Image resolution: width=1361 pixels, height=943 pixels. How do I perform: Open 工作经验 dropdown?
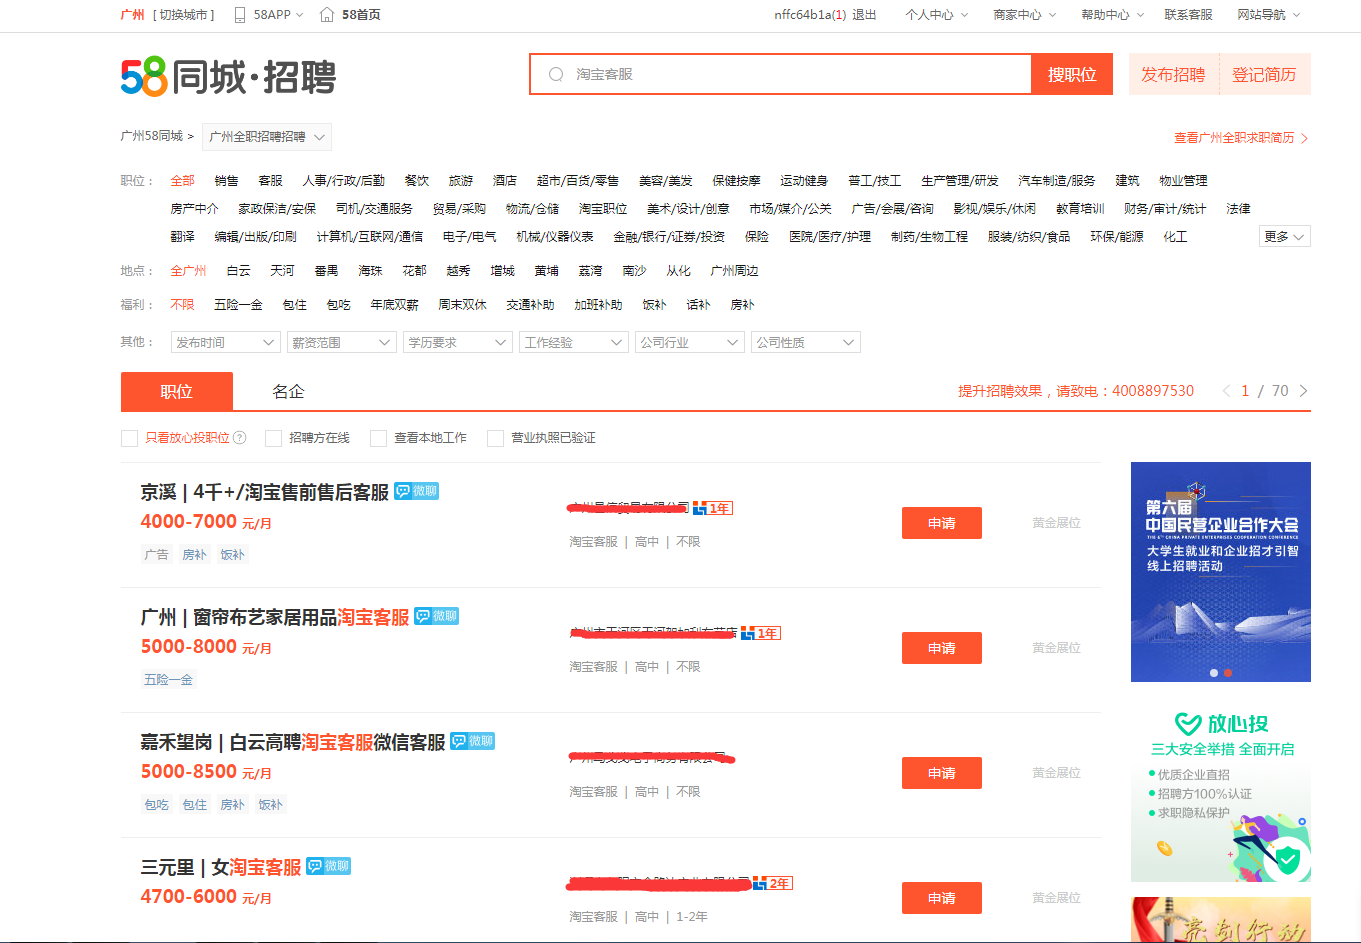pyautogui.click(x=574, y=342)
